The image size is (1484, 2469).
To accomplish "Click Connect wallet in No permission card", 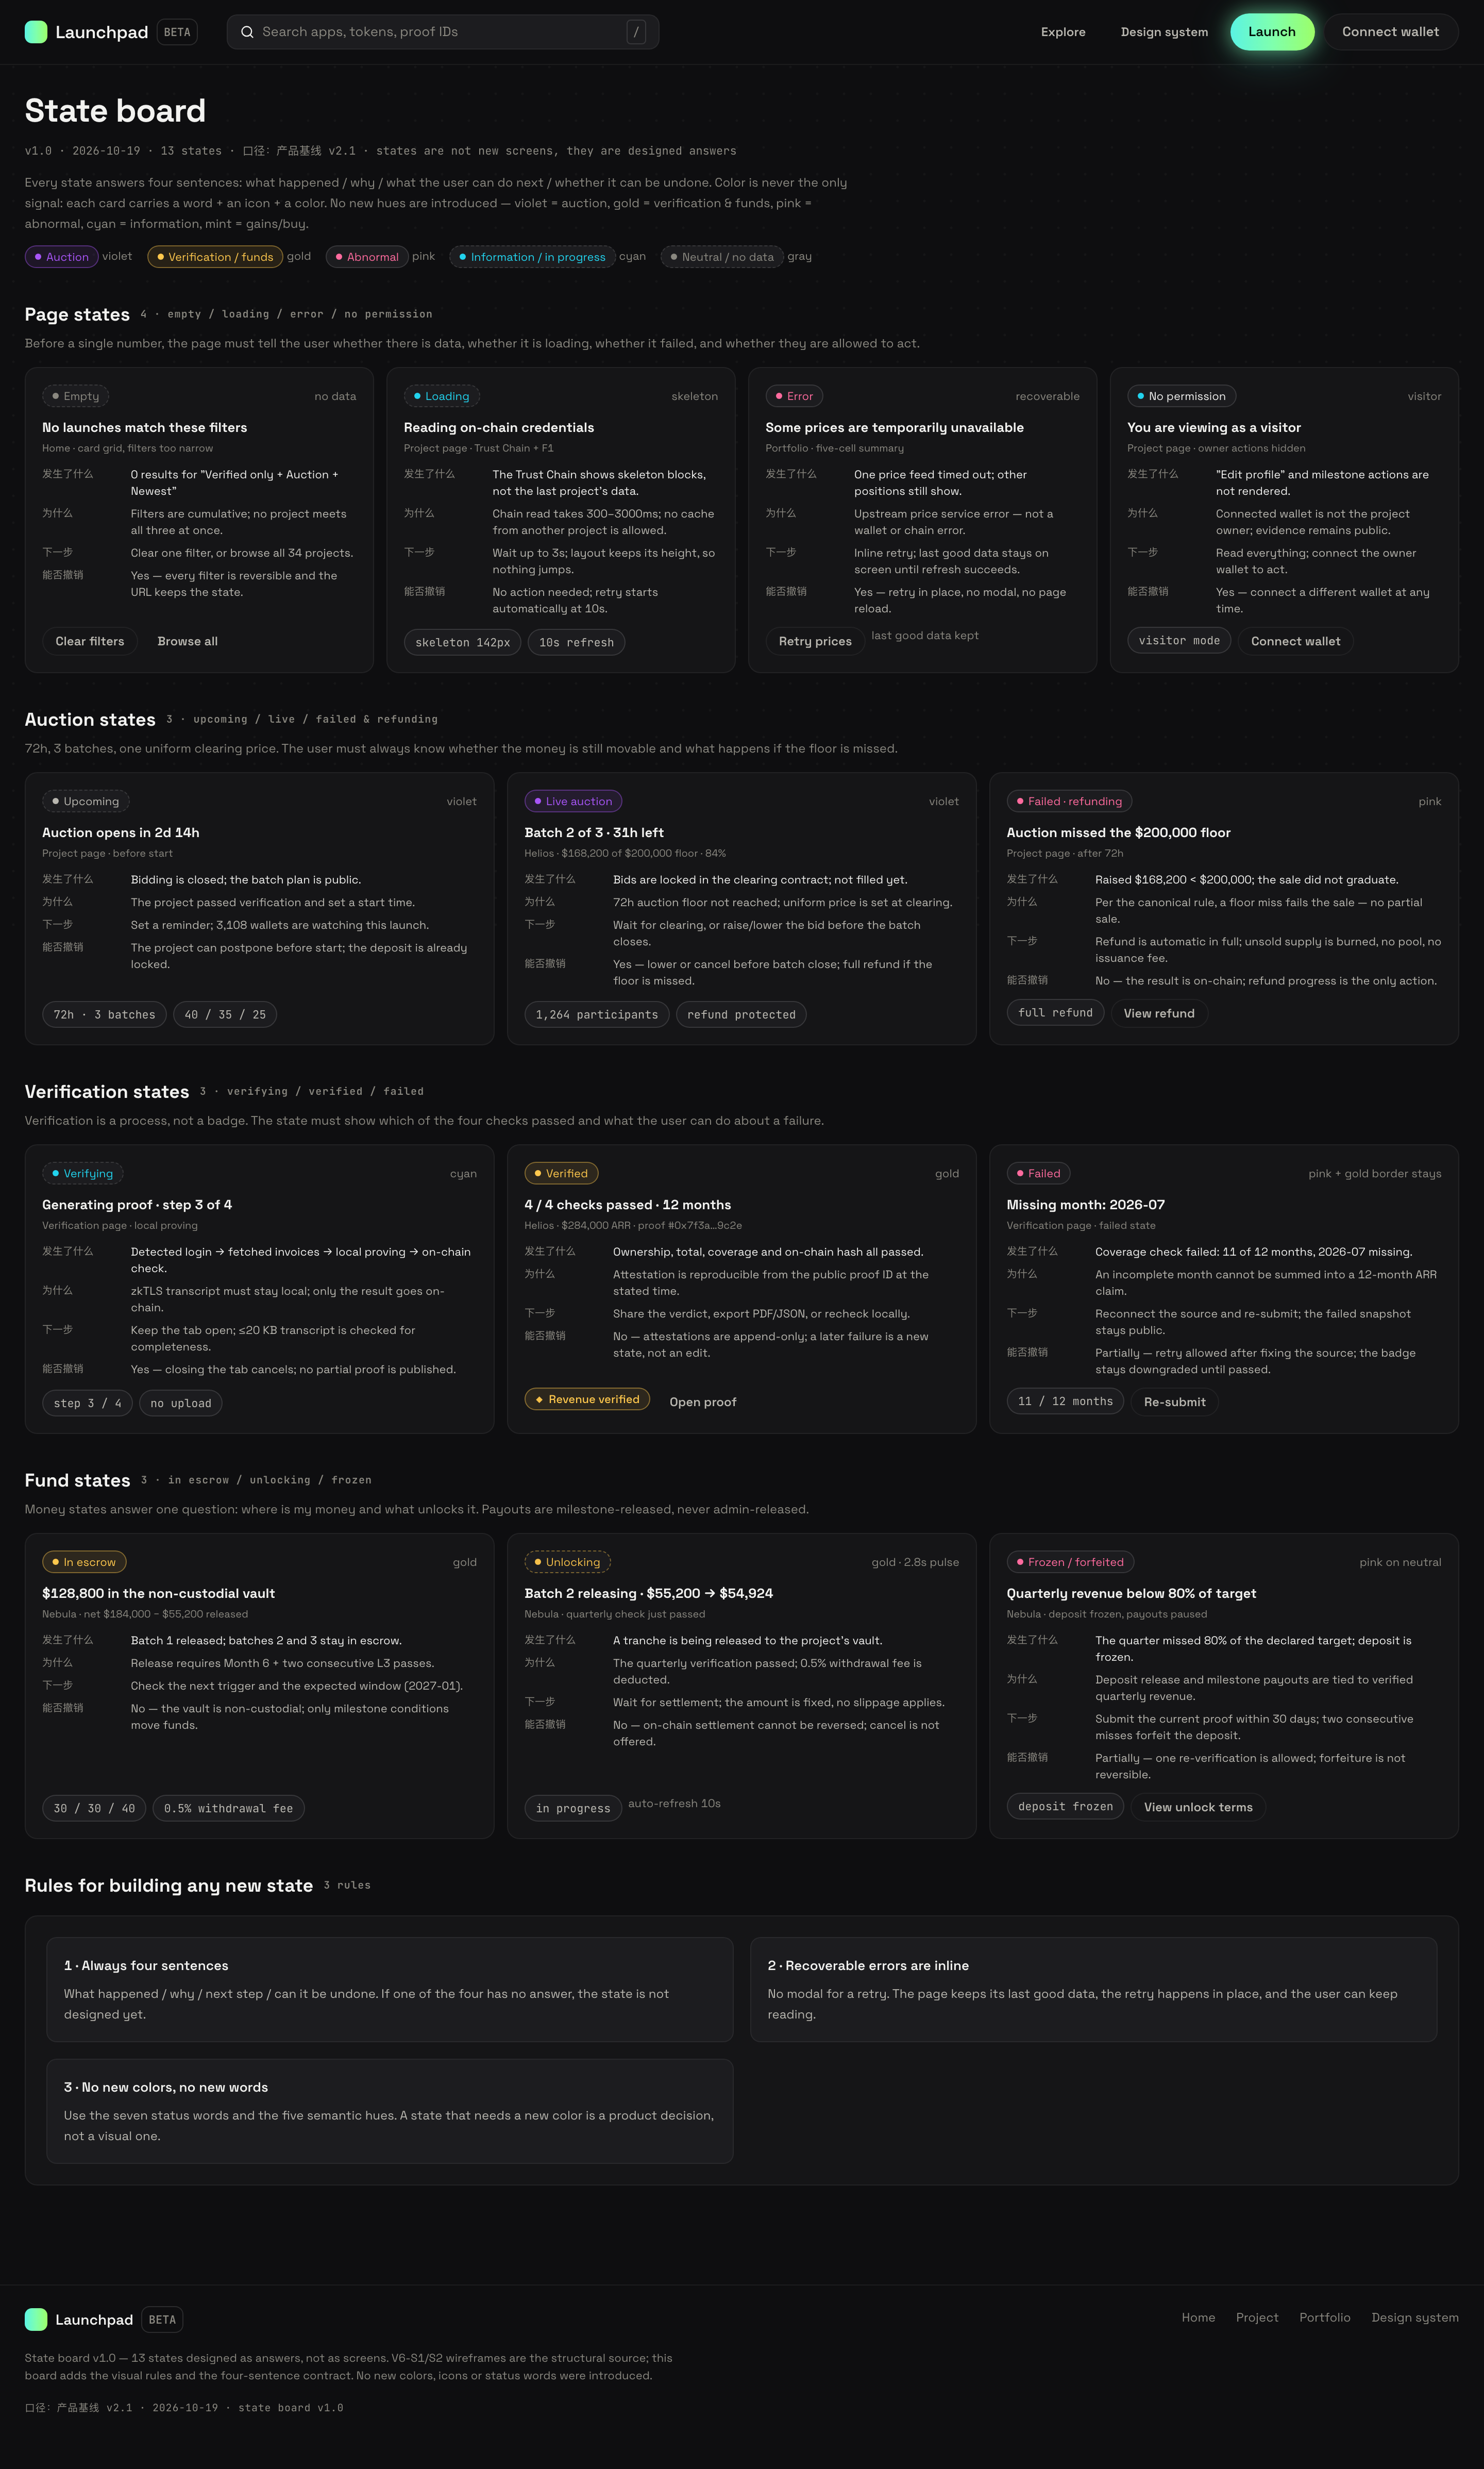I will (x=1295, y=641).
